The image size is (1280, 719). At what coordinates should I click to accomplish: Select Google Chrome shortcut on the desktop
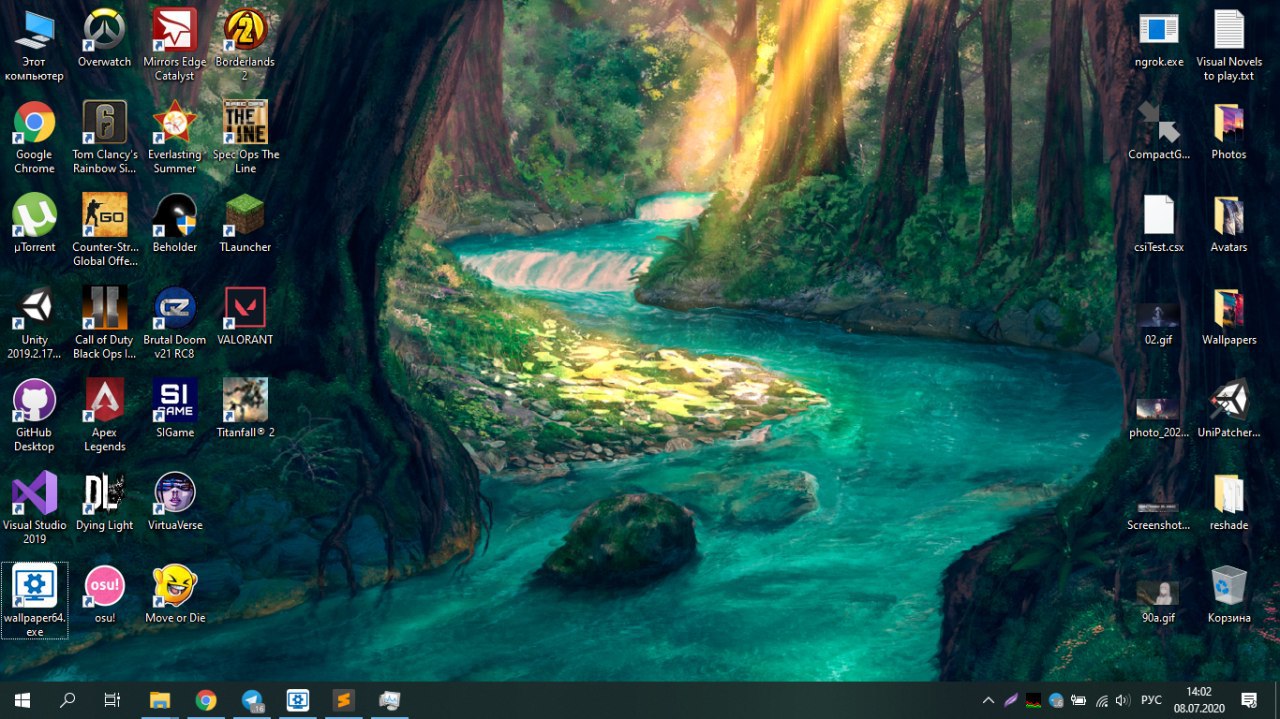34,137
